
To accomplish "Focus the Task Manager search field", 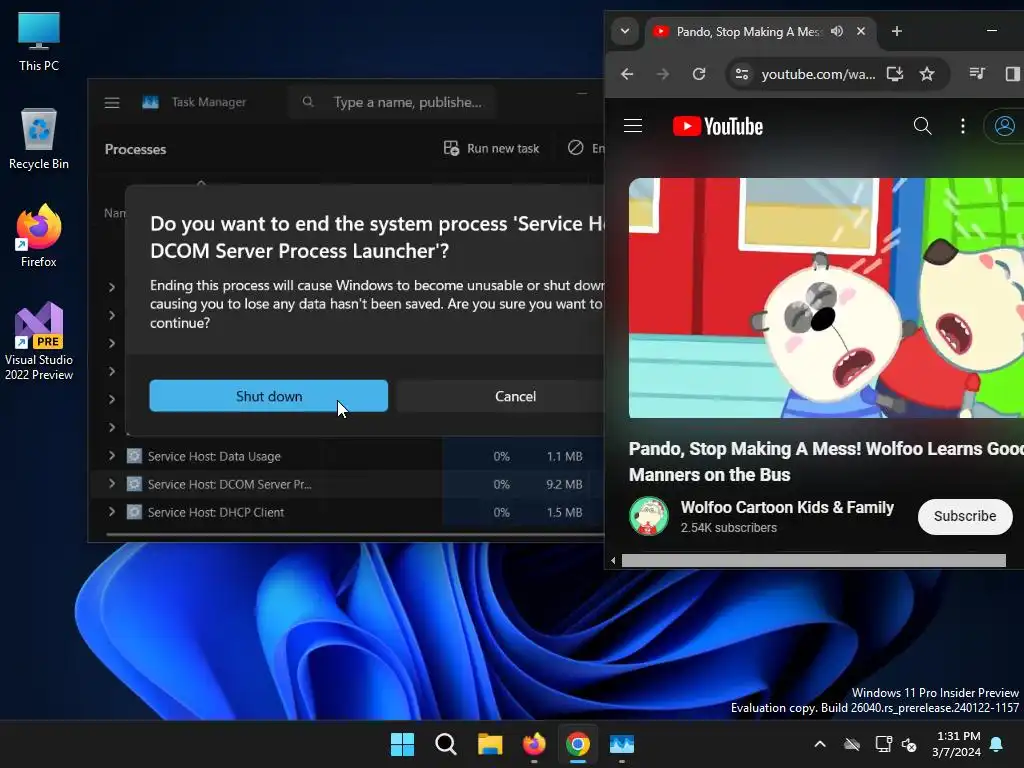I will [393, 103].
